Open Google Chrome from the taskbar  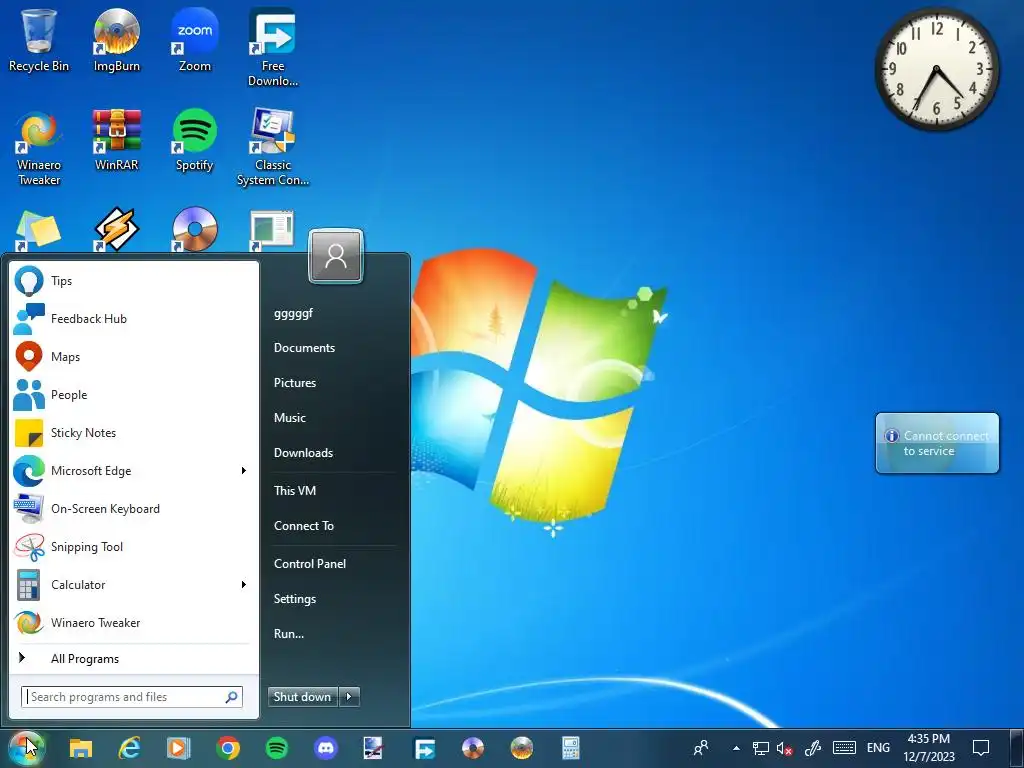point(228,748)
